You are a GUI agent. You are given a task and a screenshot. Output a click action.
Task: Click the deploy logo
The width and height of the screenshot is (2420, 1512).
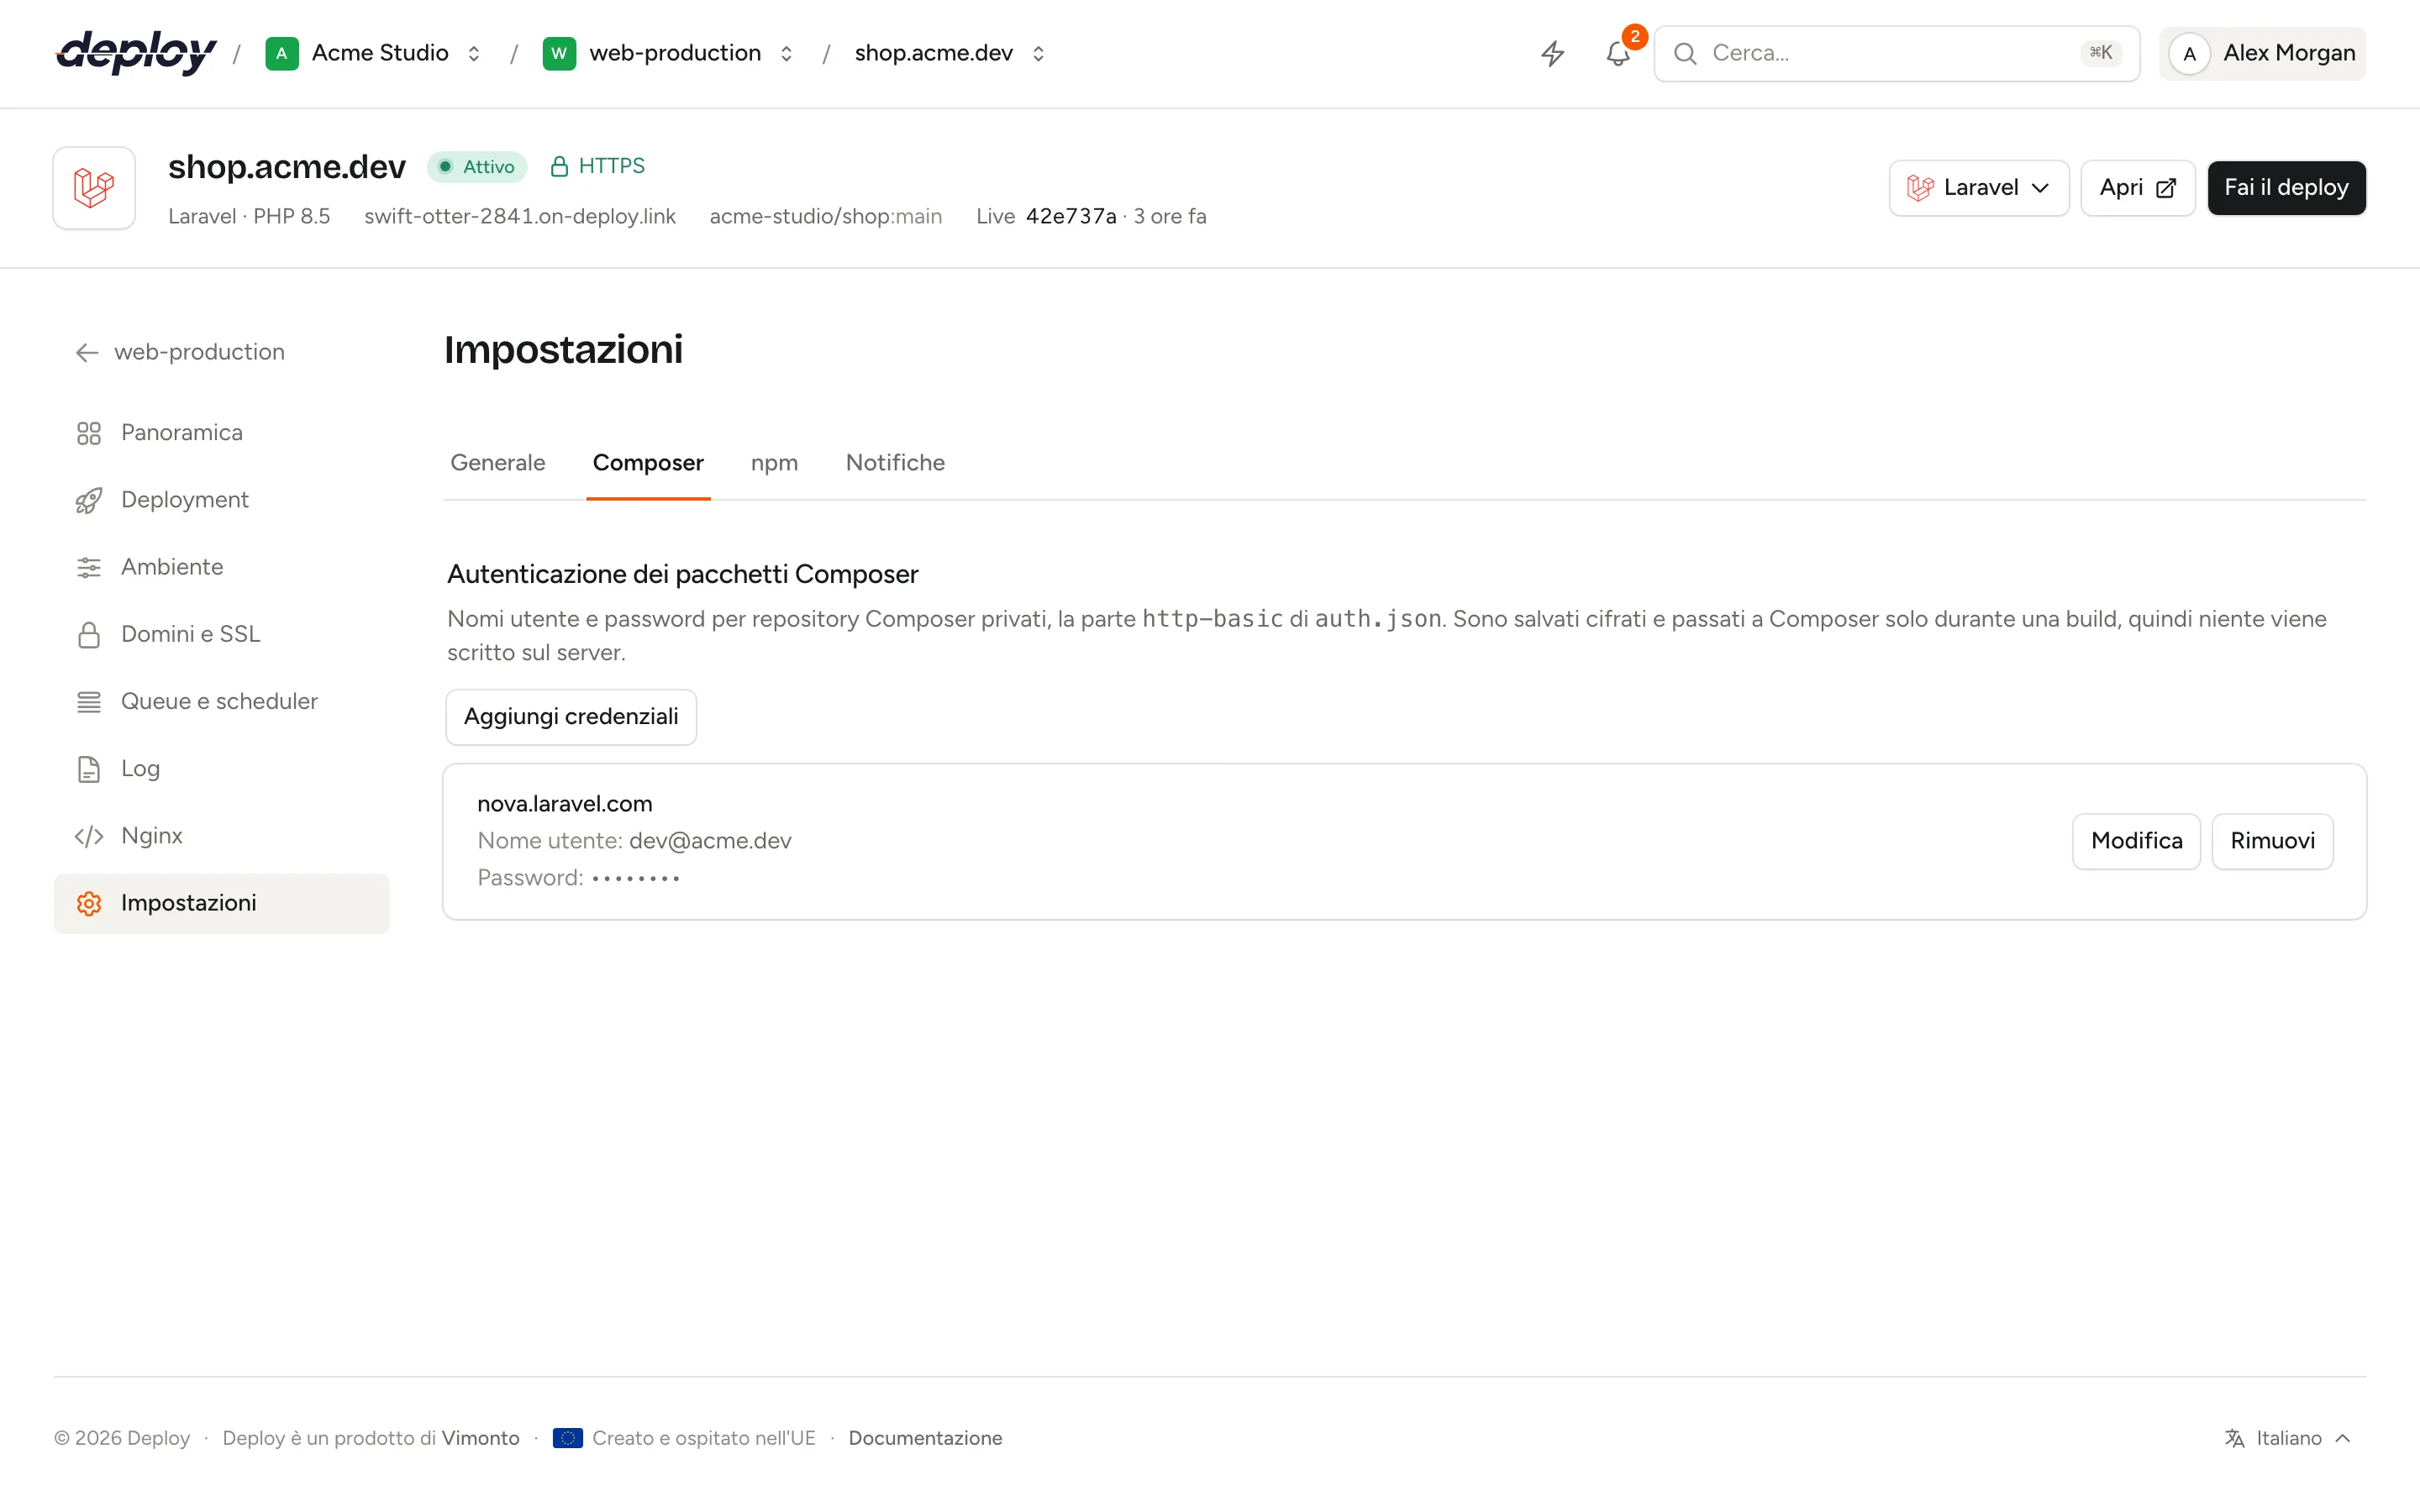[x=136, y=53]
